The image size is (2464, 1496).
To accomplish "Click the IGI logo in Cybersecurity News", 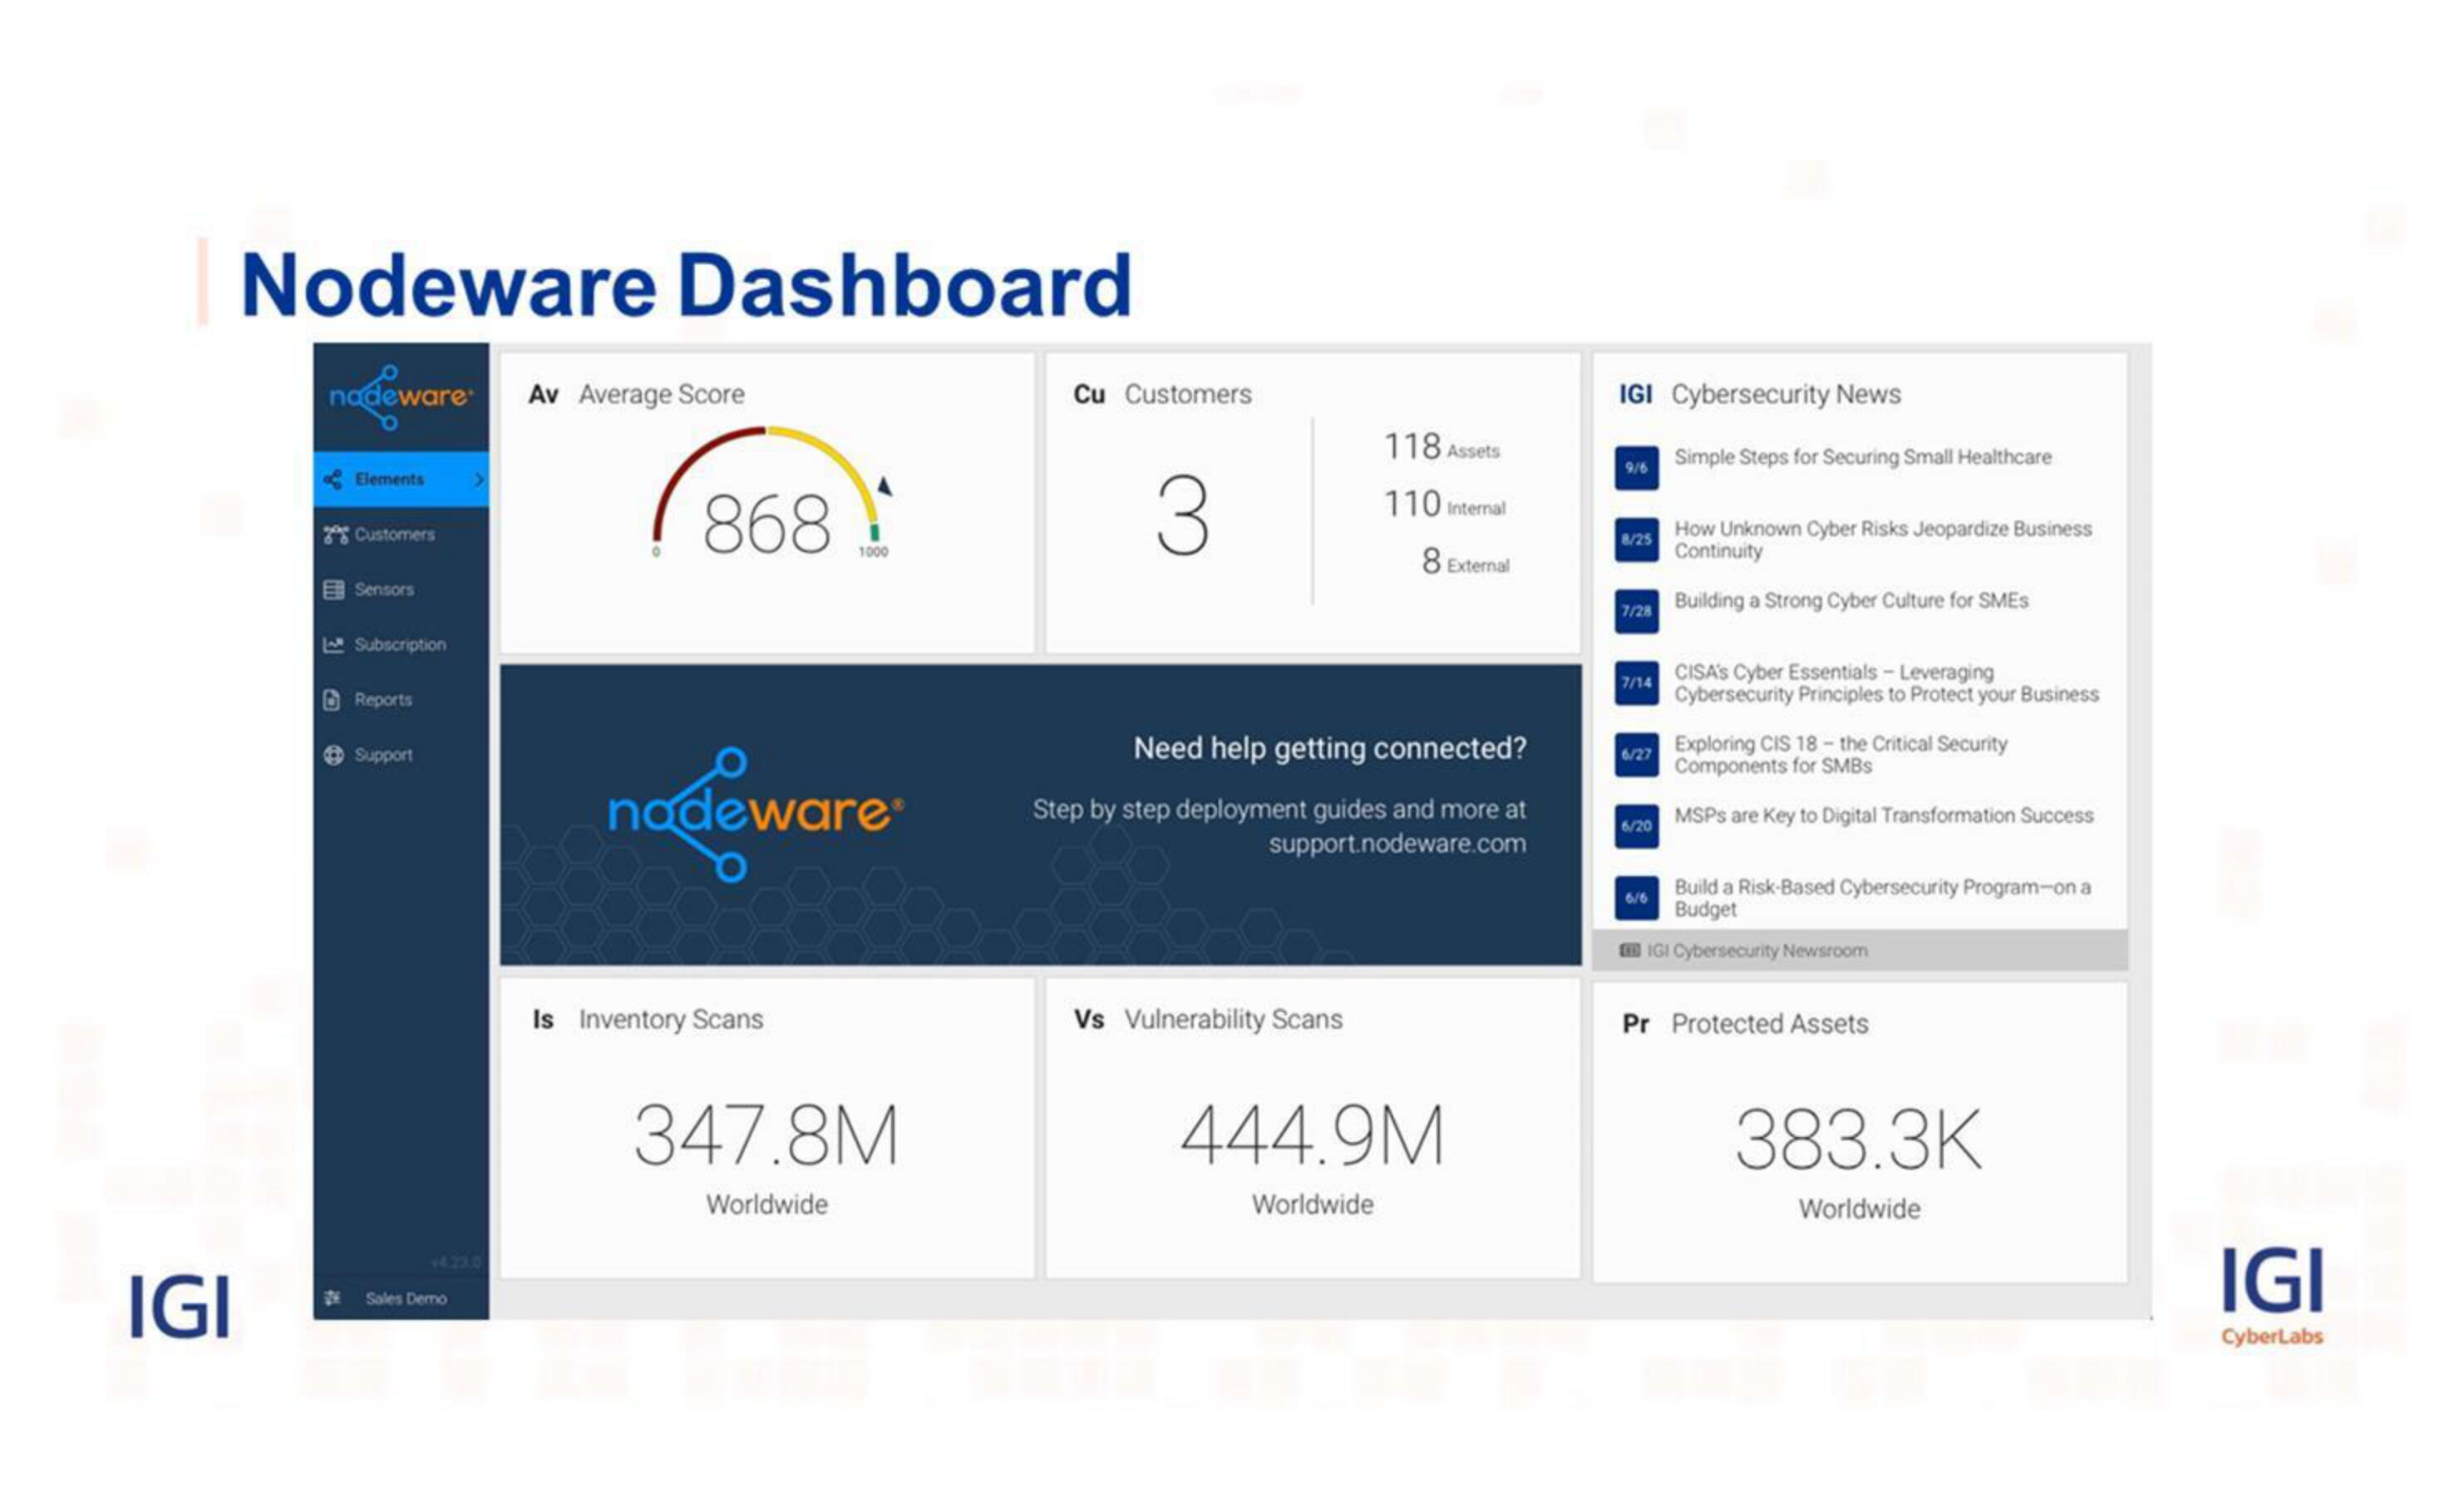I will coord(1636,394).
